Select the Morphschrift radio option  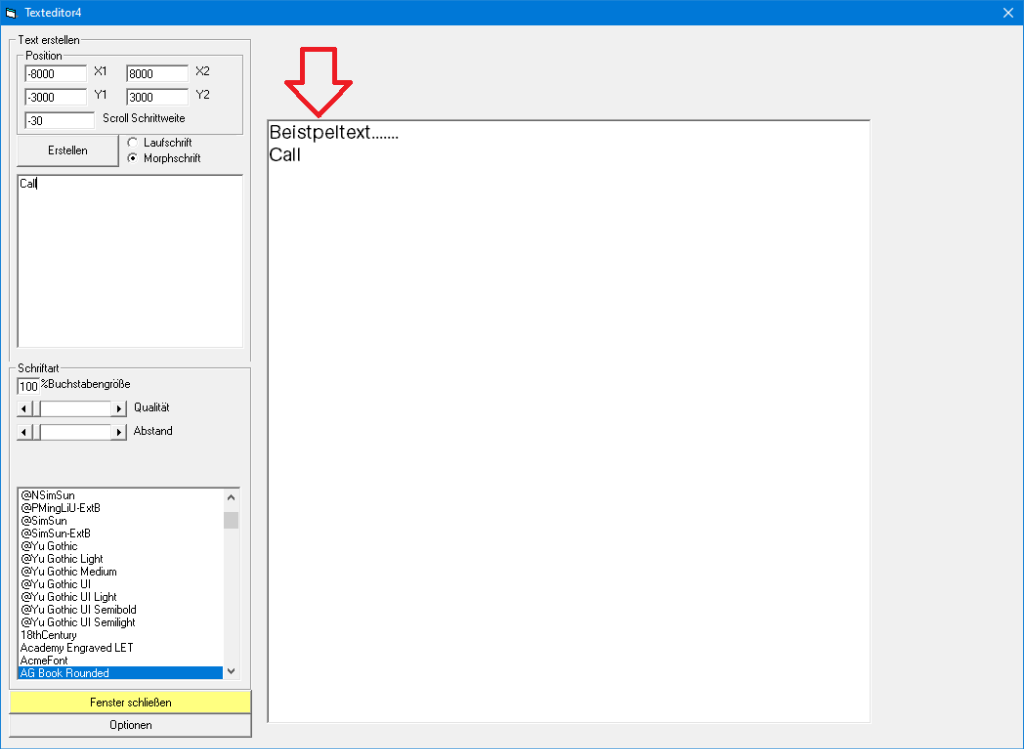[x=132, y=158]
